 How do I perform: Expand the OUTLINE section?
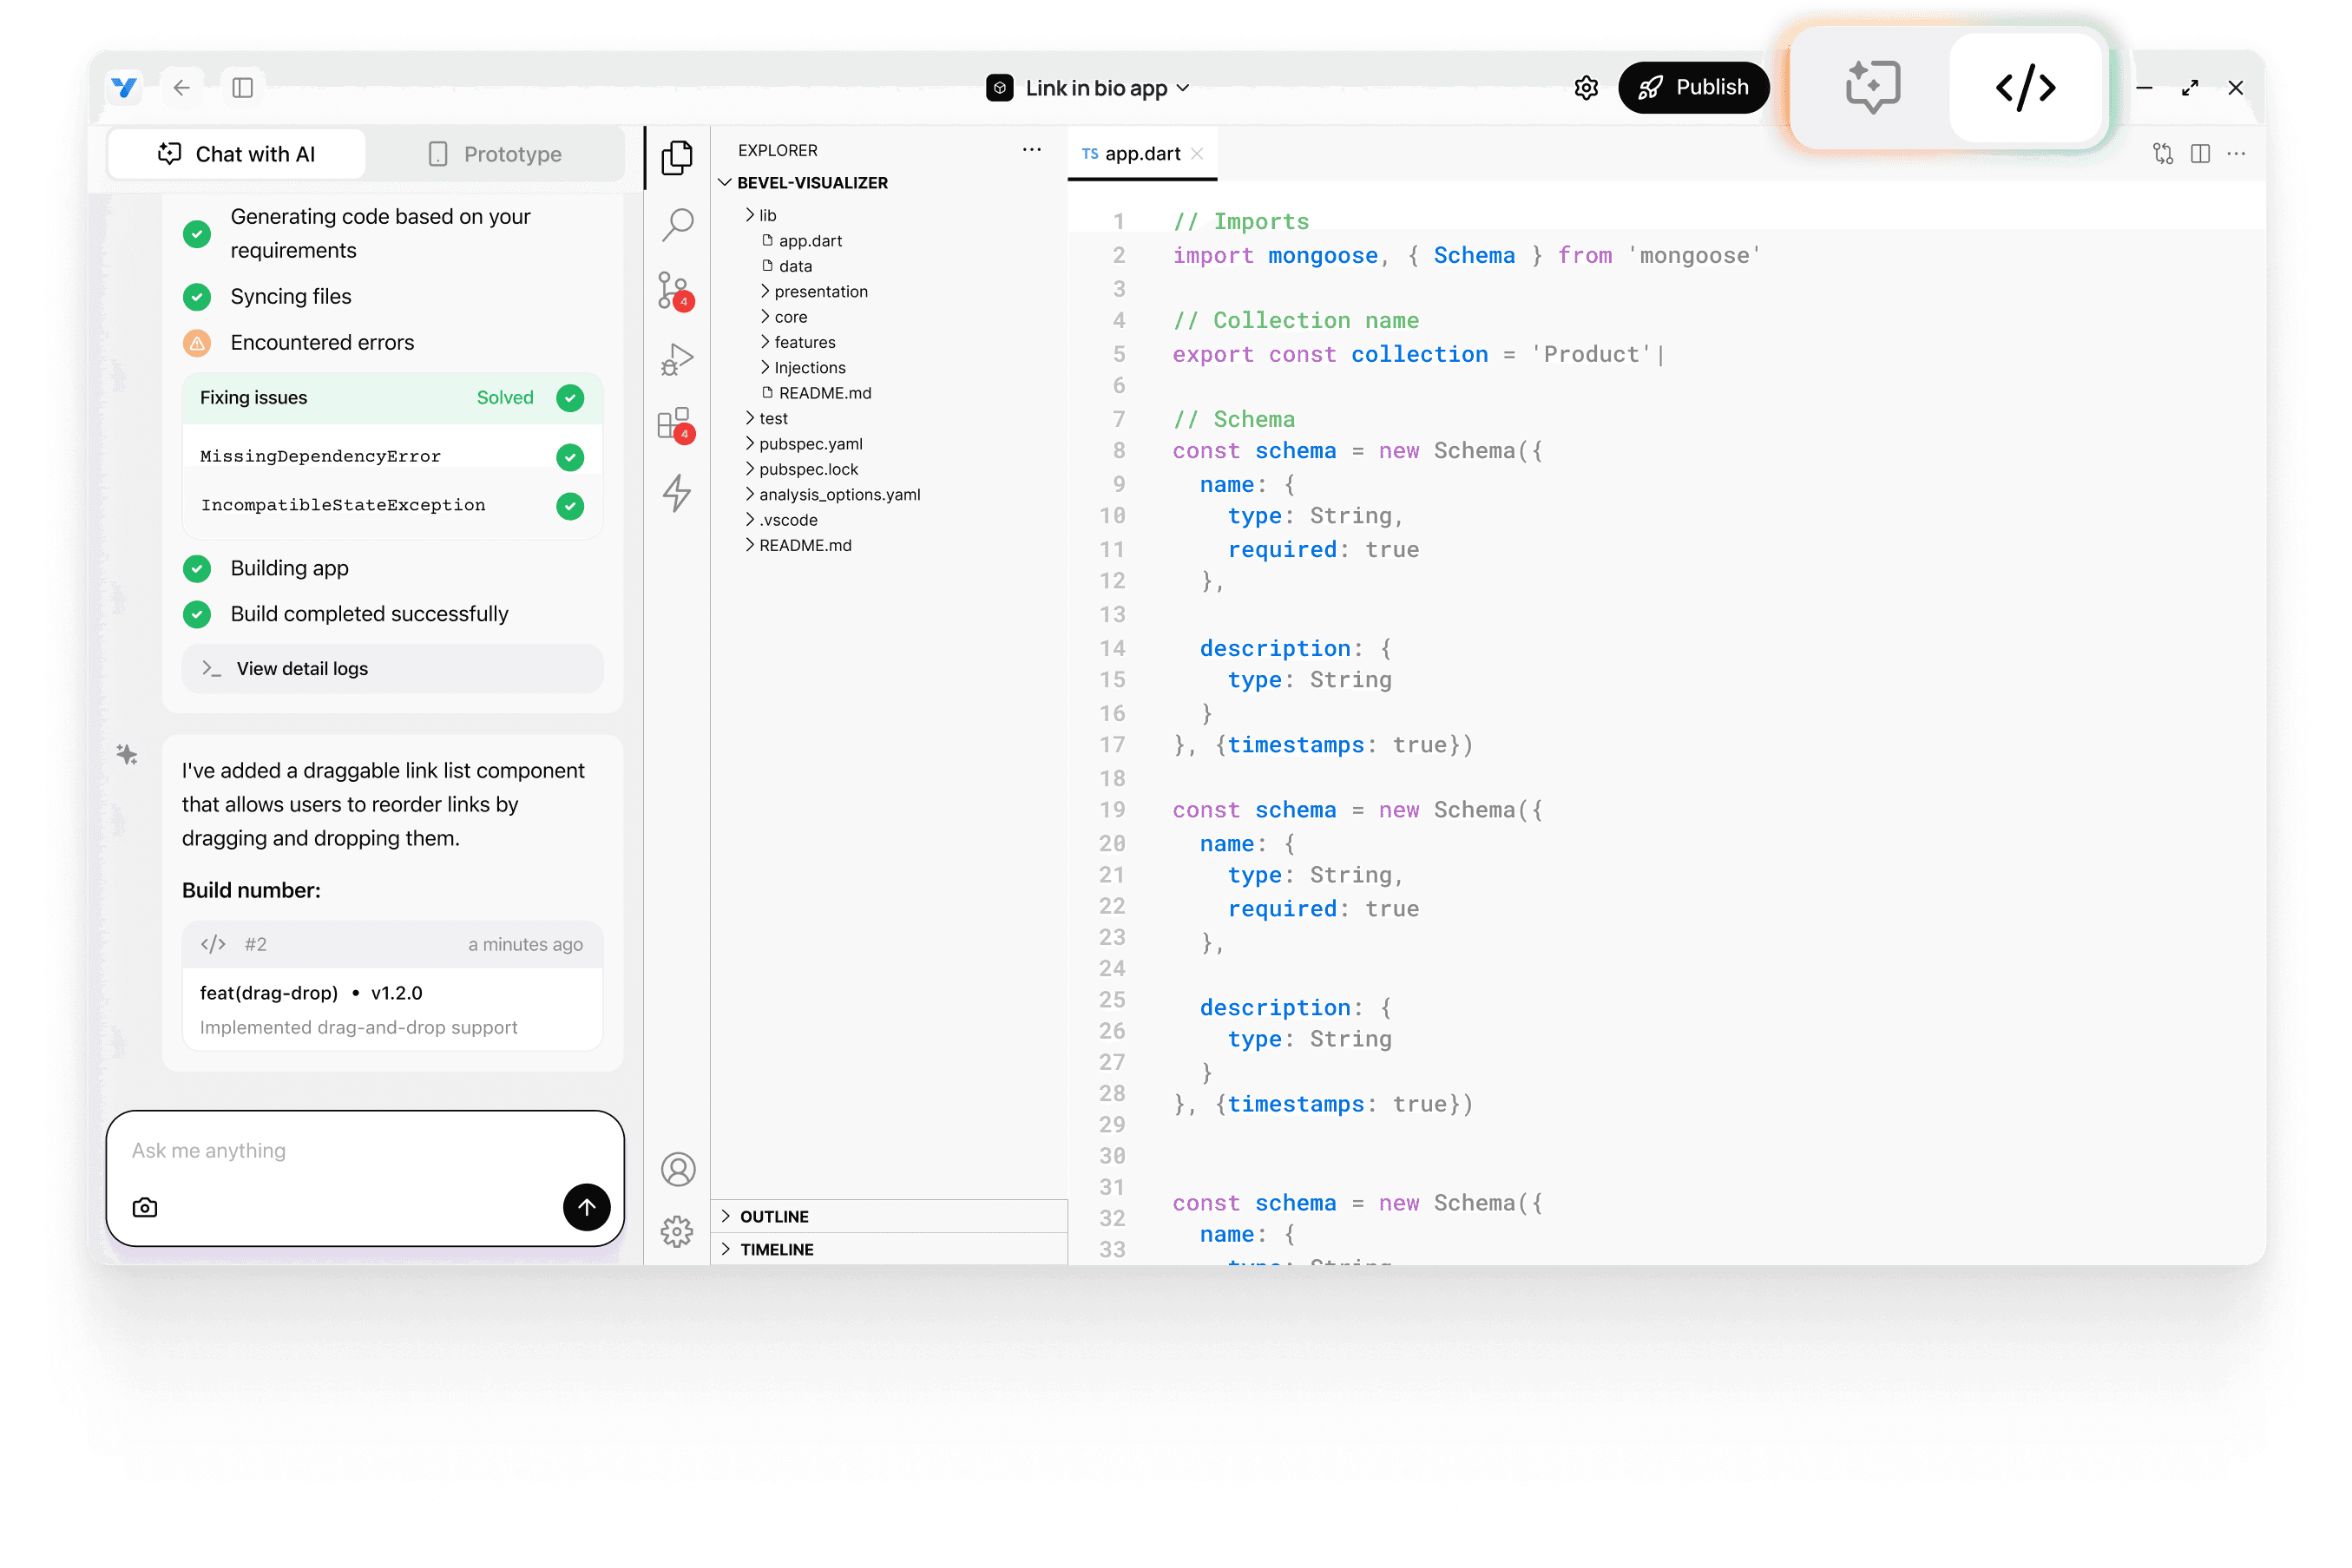[x=774, y=1216]
